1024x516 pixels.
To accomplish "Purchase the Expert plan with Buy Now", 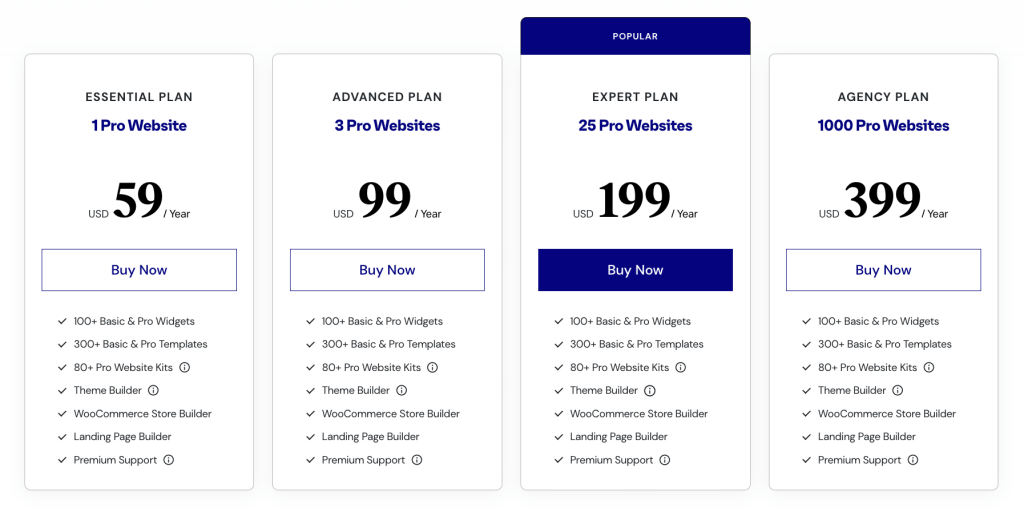I will click(x=635, y=270).
